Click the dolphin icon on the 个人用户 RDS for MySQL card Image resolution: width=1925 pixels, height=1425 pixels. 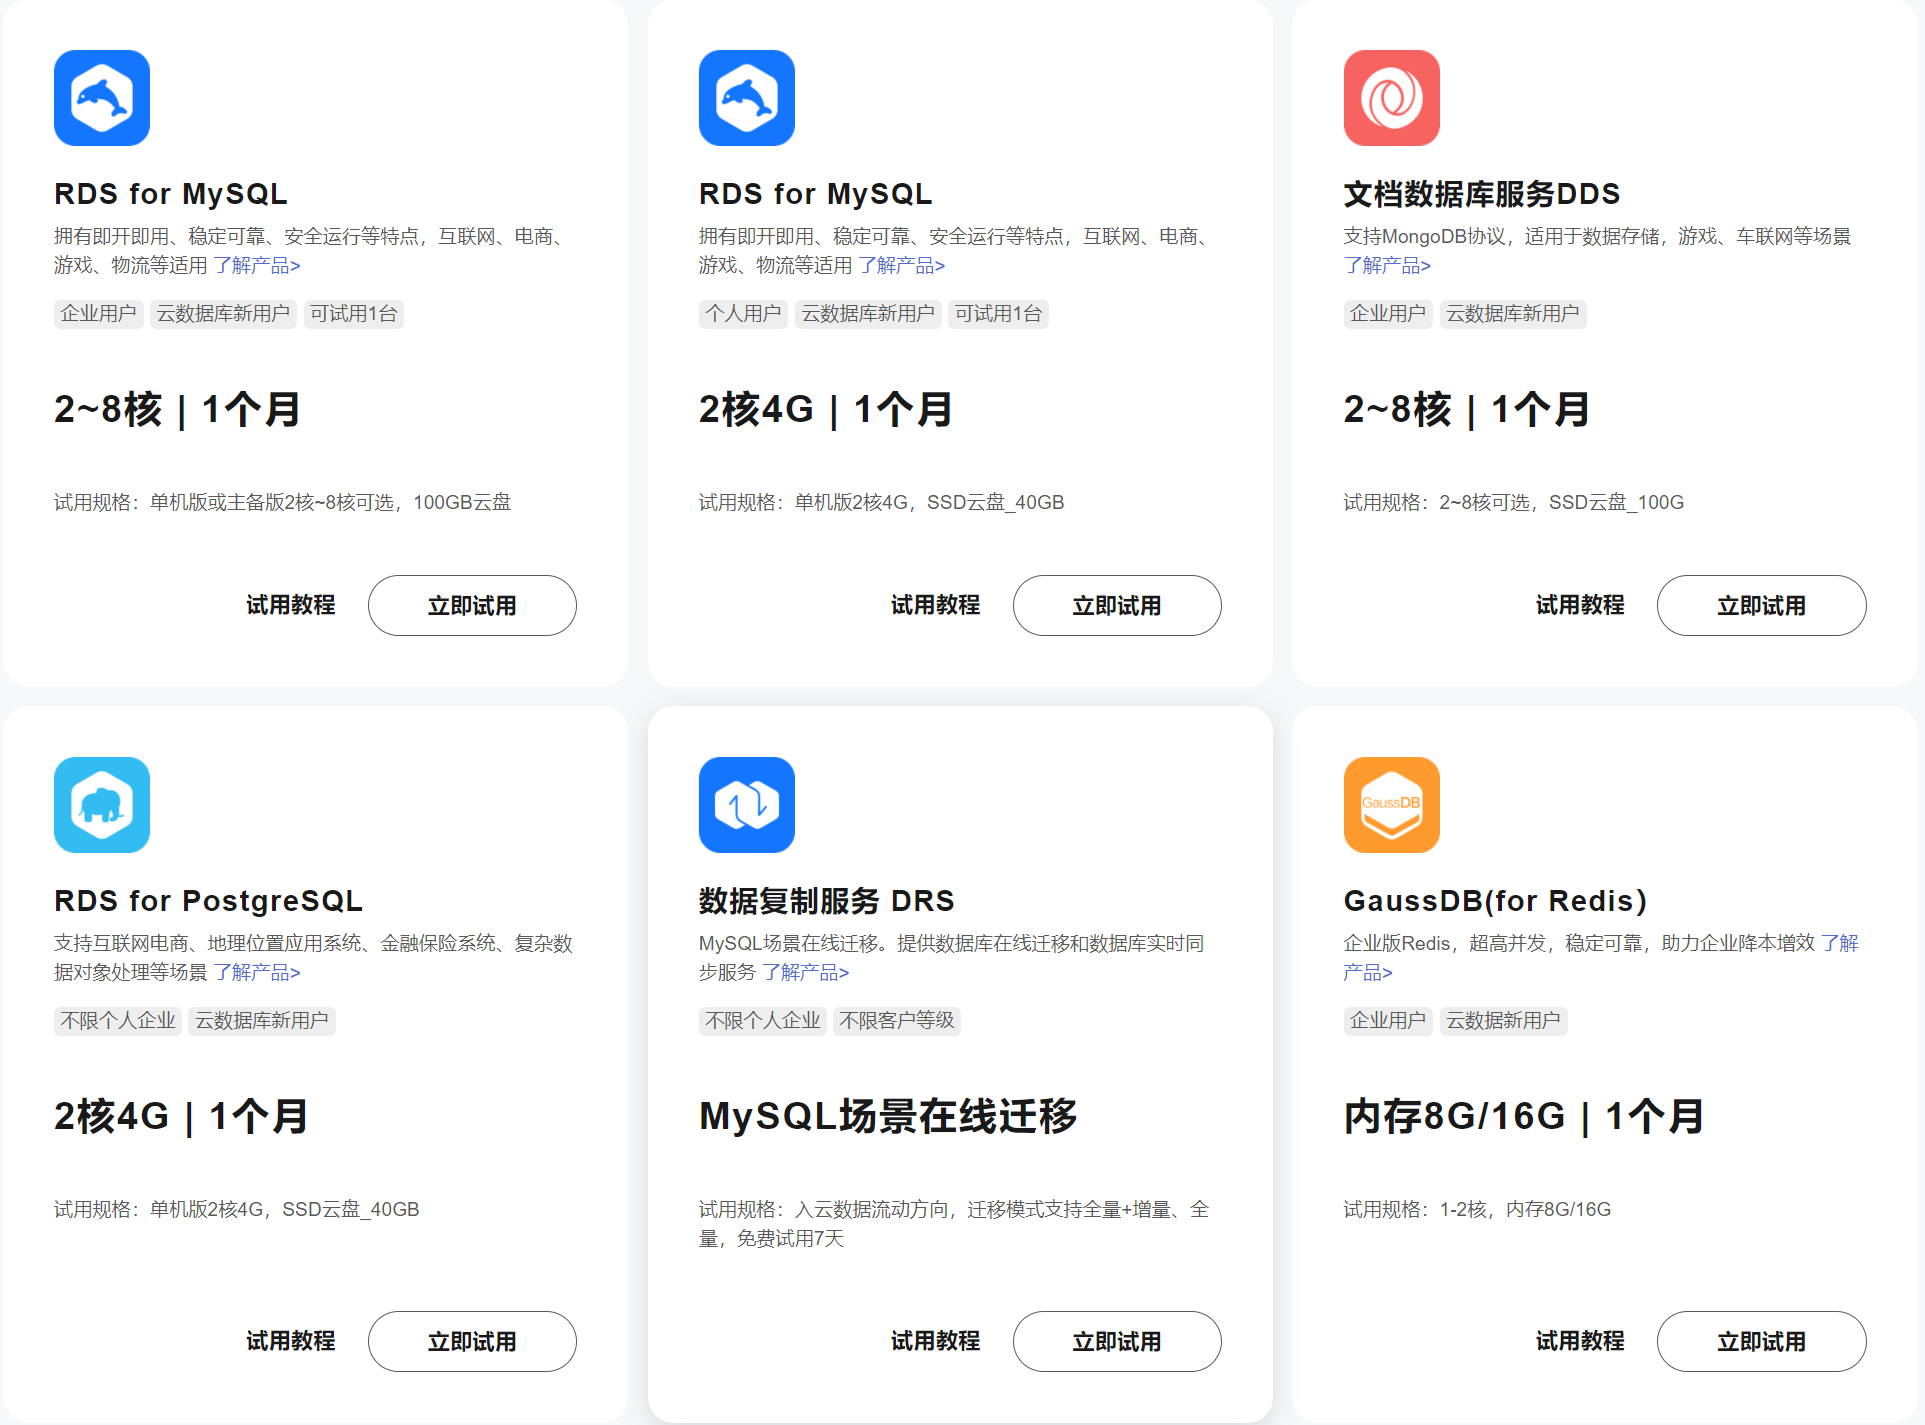(x=747, y=98)
